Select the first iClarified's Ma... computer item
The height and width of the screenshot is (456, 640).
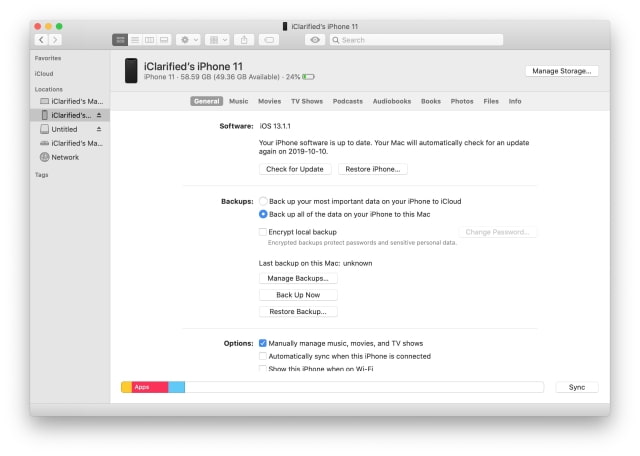point(70,101)
